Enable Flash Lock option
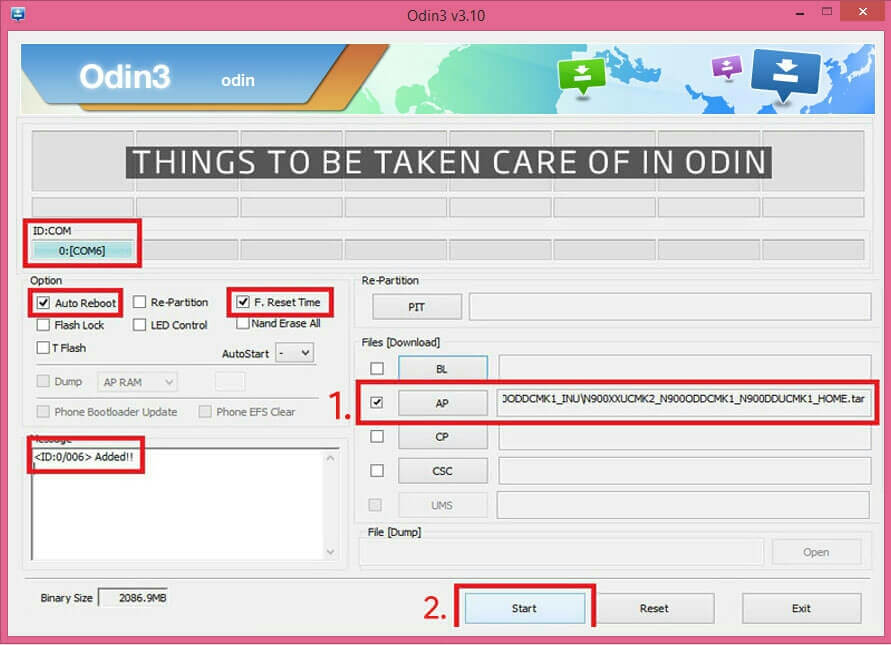 (43, 324)
